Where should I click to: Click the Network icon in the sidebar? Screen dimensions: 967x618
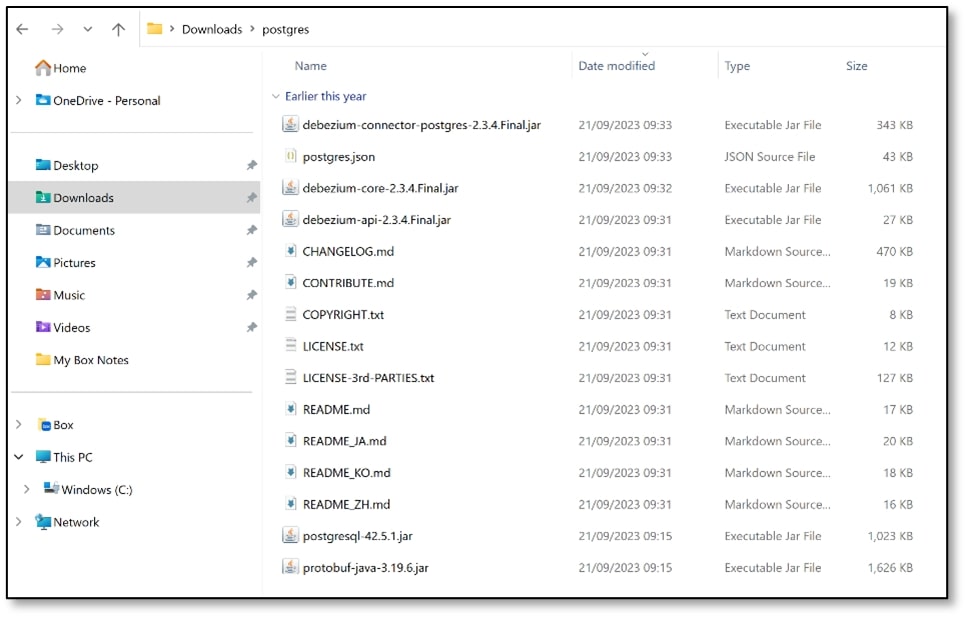(74, 522)
